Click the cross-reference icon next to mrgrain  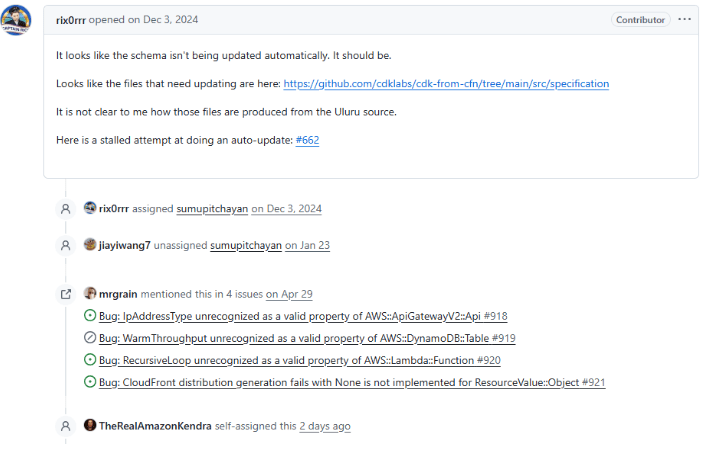tap(66, 294)
